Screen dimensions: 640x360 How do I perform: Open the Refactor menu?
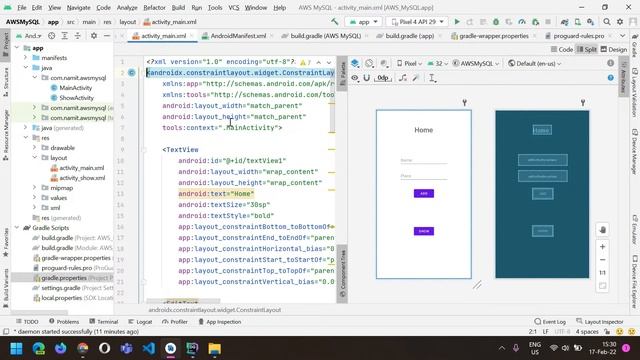[x=154, y=7]
